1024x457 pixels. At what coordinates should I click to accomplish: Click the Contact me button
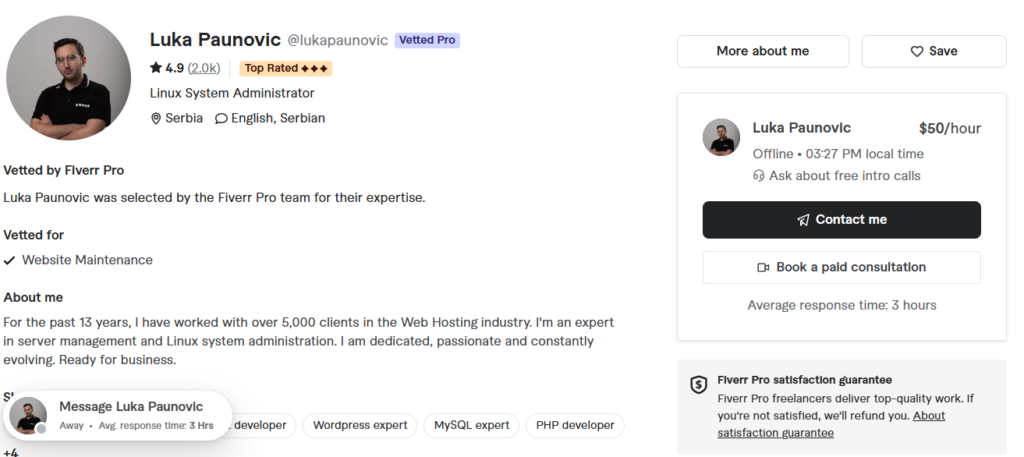click(841, 220)
